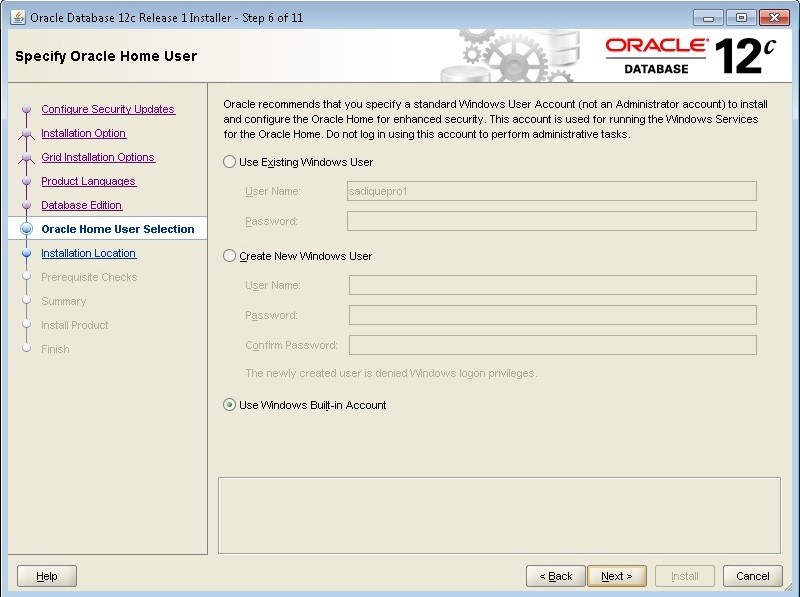Viewport: 800px width, 597px height.
Task: Click the new user User Name field
Action: [553, 285]
